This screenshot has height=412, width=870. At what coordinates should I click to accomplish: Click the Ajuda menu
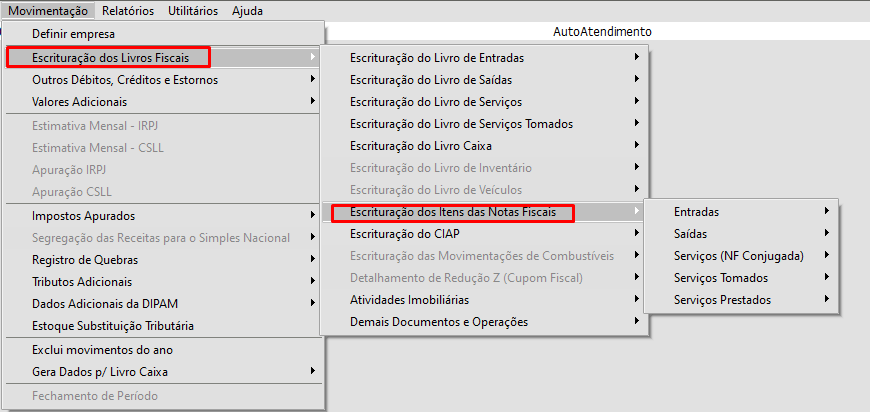247,11
